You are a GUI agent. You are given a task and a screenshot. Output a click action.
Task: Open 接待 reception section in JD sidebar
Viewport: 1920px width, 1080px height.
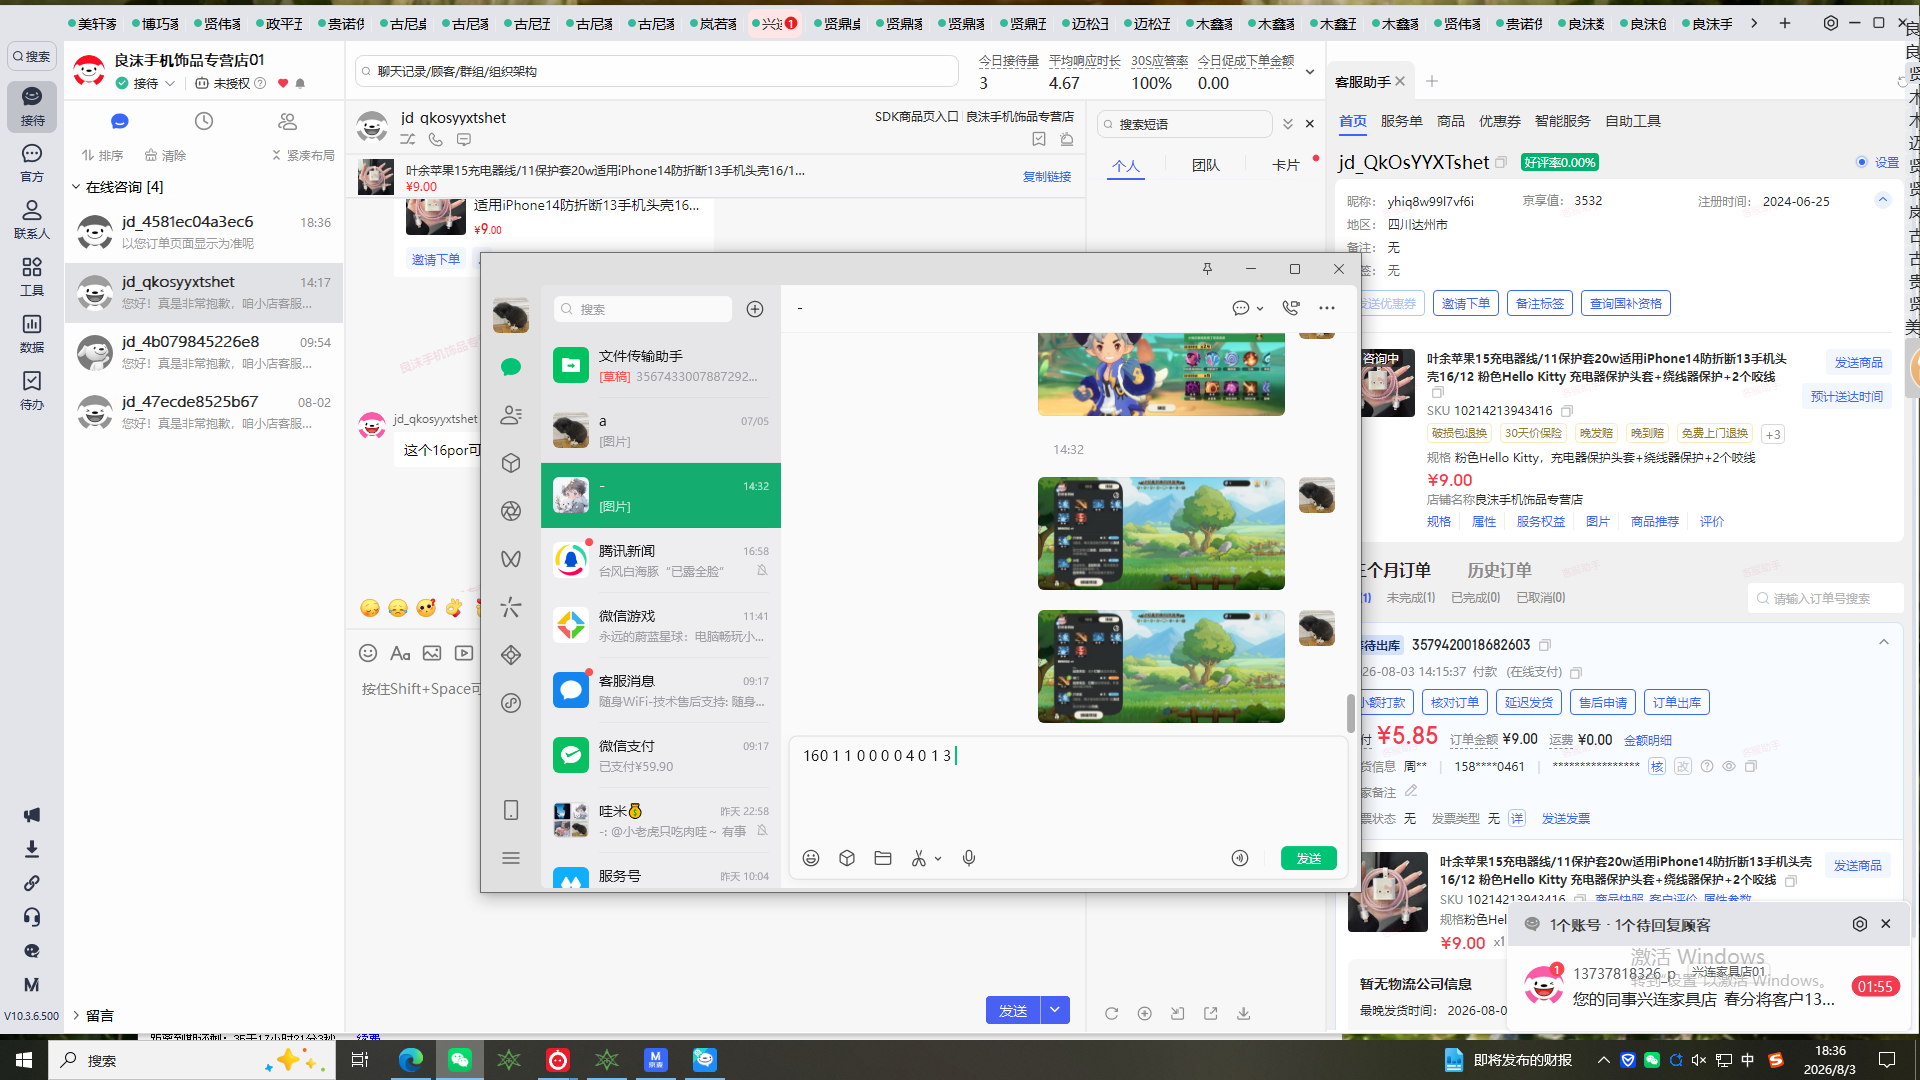tap(32, 106)
